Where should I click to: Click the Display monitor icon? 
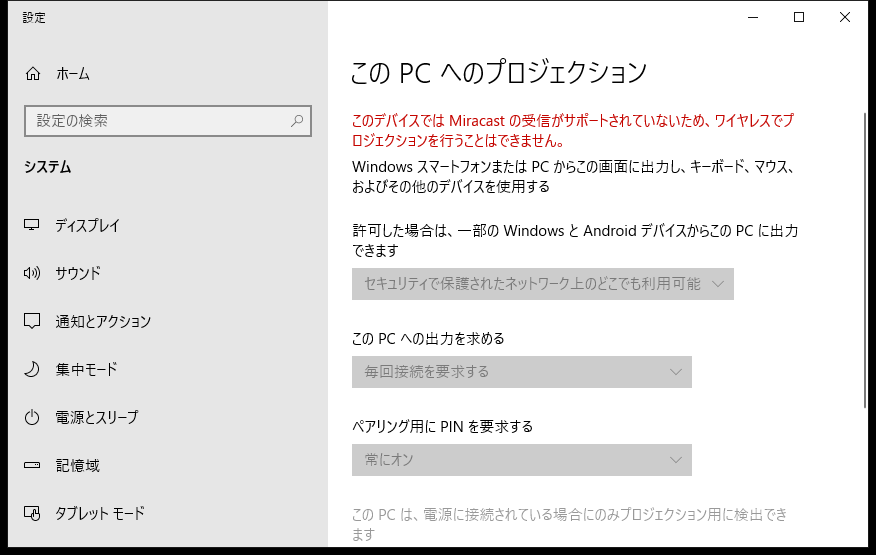click(32, 225)
